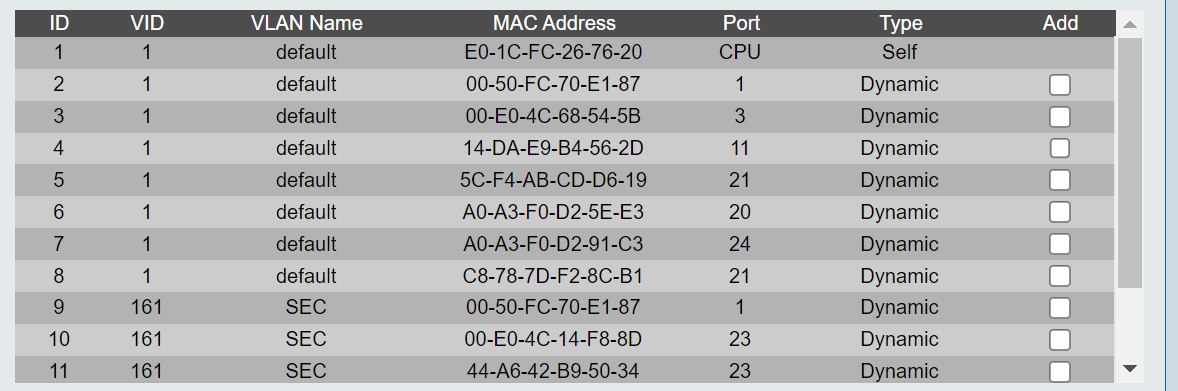
Task: Click the MAC Address column header
Action: (x=554, y=23)
